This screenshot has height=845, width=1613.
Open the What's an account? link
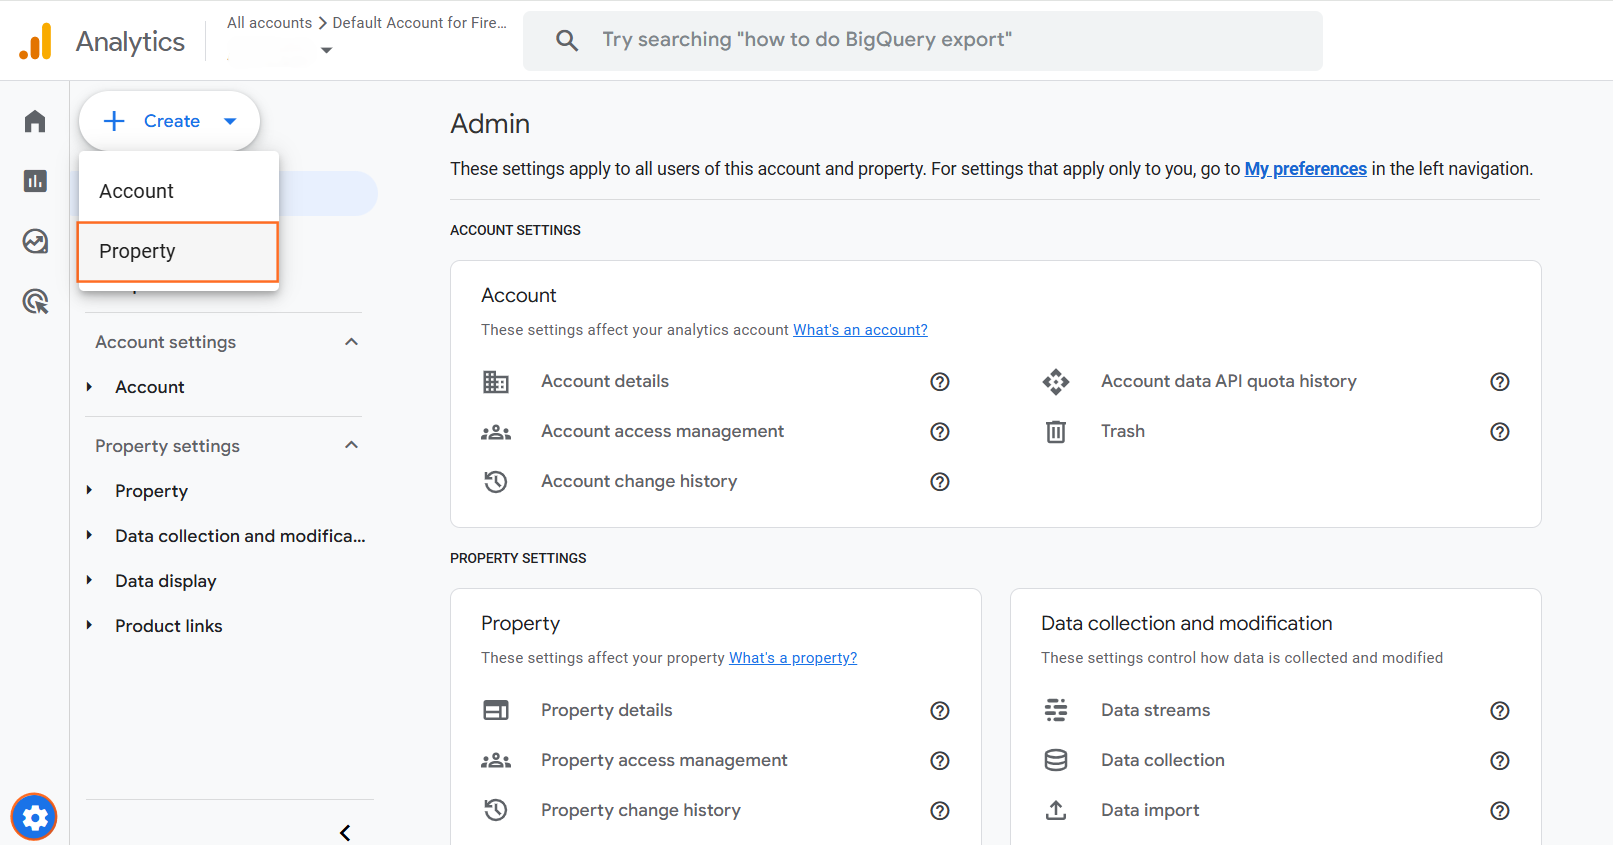(860, 330)
